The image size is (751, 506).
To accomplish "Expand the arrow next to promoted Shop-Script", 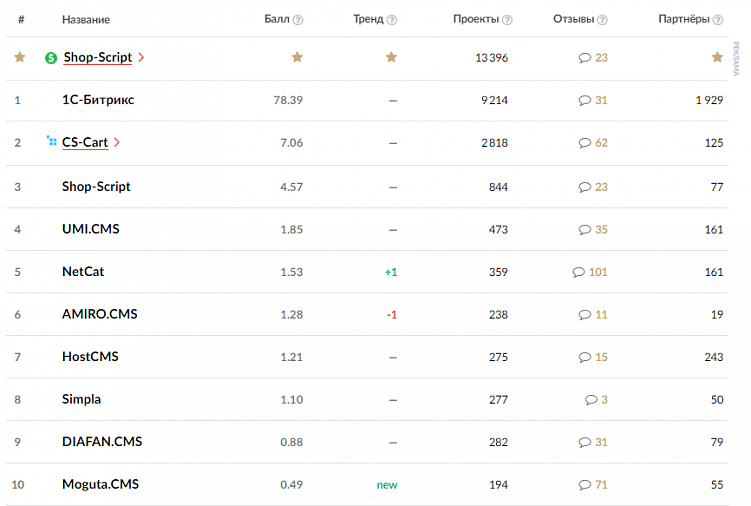I will pyautogui.click(x=141, y=58).
